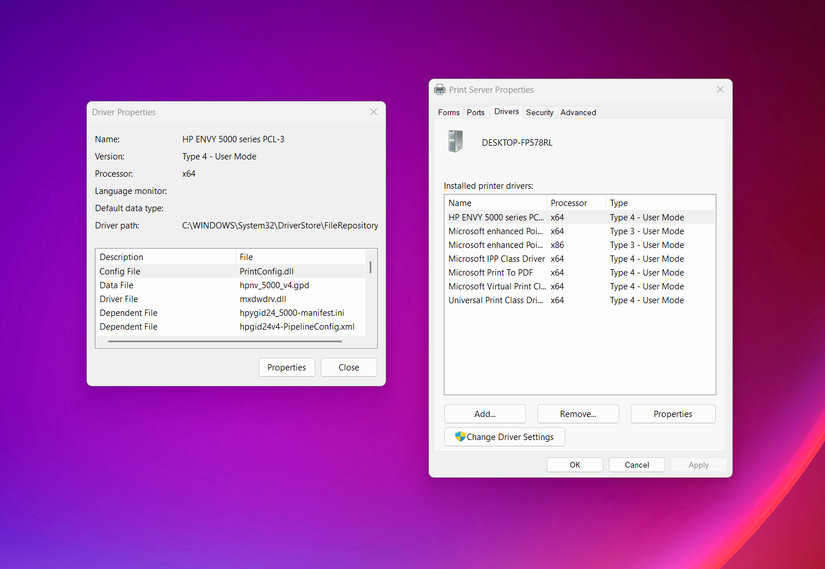
Task: Close the Print Server Properties window
Action: tap(720, 89)
